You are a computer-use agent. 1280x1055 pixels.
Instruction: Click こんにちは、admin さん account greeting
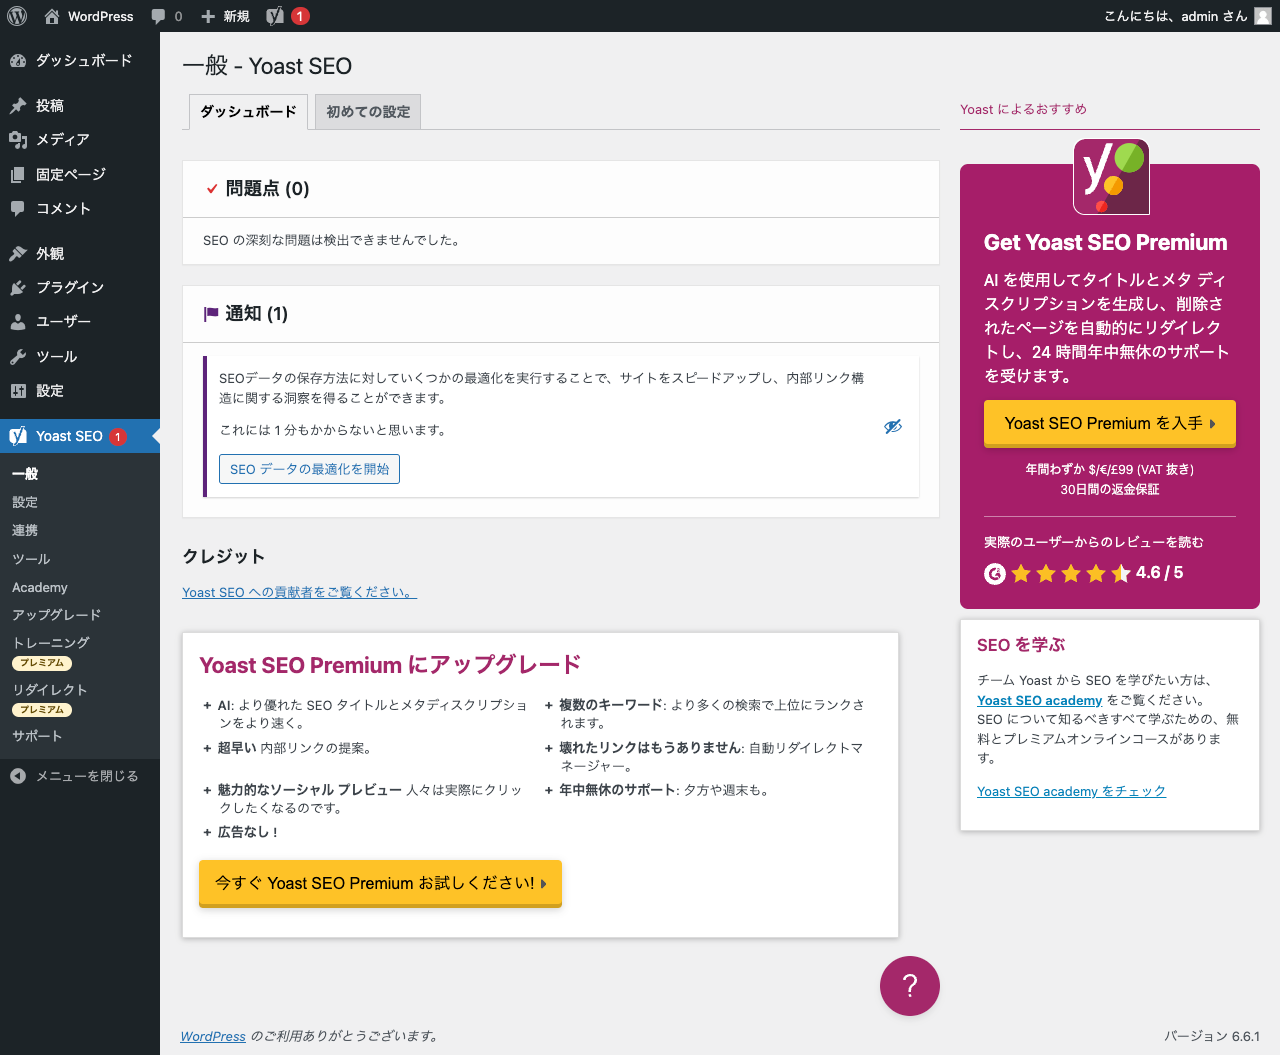1176,16
